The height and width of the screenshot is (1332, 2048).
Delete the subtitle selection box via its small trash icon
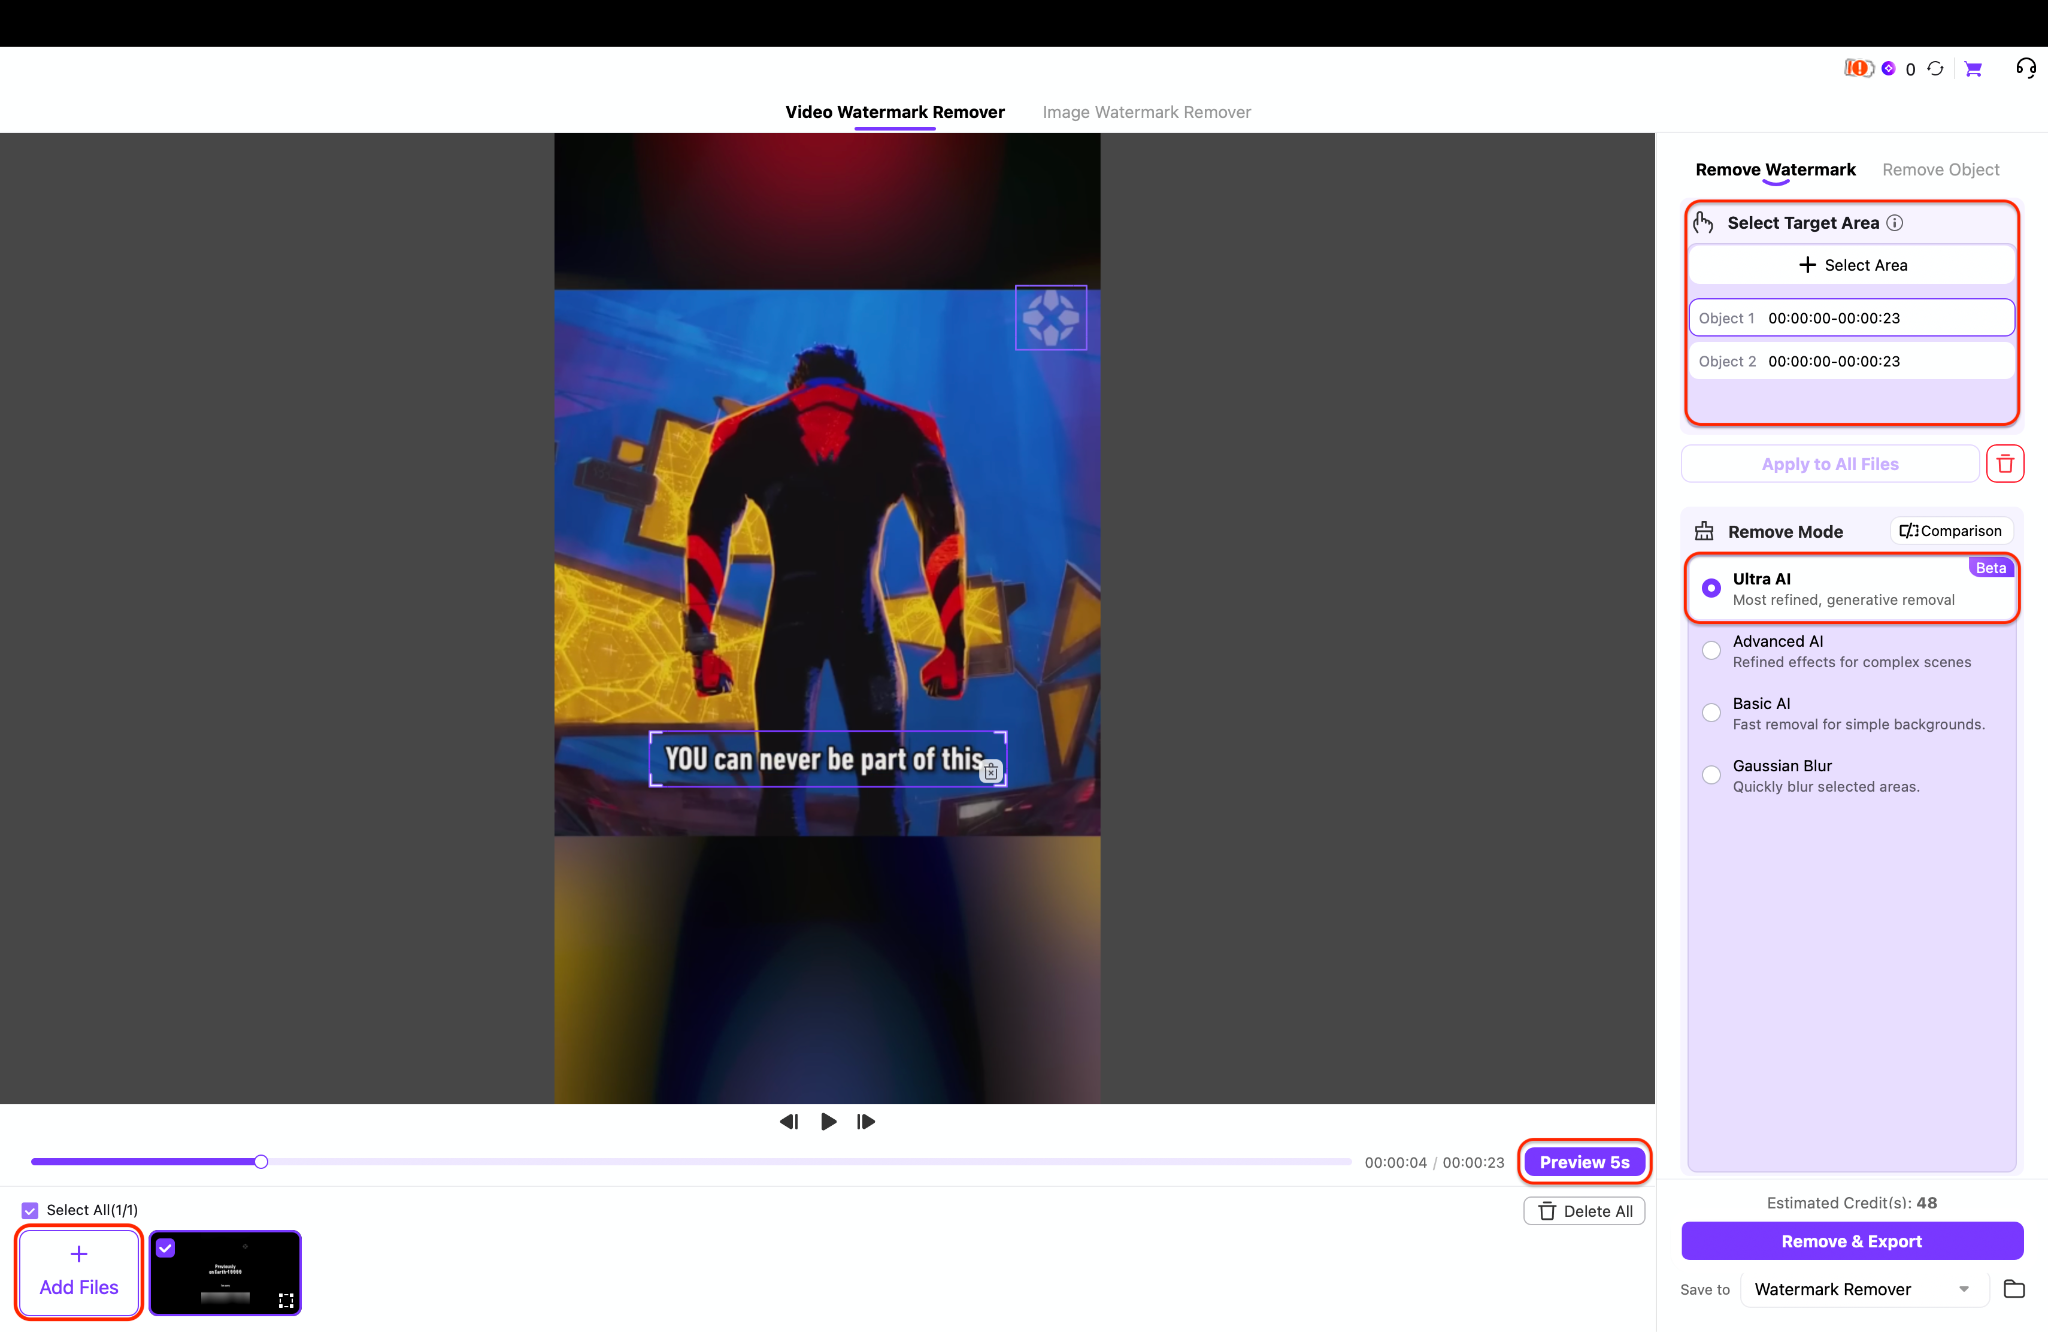[991, 772]
